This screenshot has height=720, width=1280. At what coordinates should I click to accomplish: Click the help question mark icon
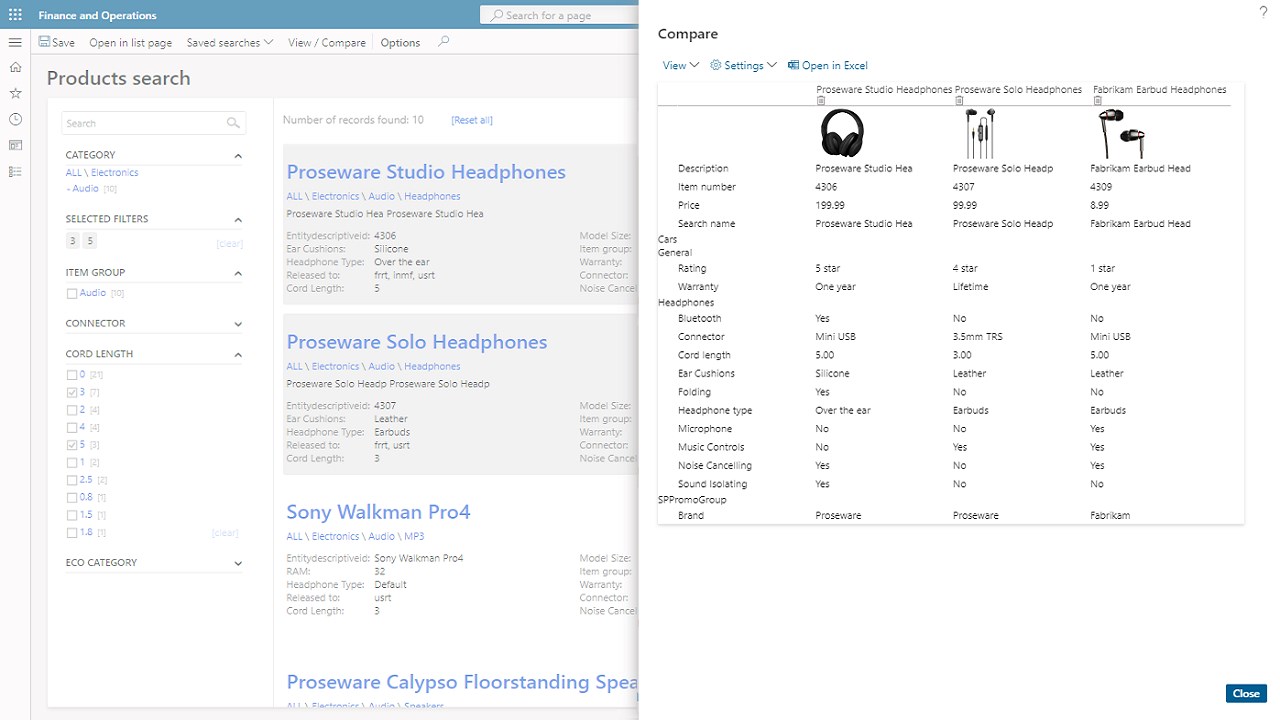click(1263, 11)
